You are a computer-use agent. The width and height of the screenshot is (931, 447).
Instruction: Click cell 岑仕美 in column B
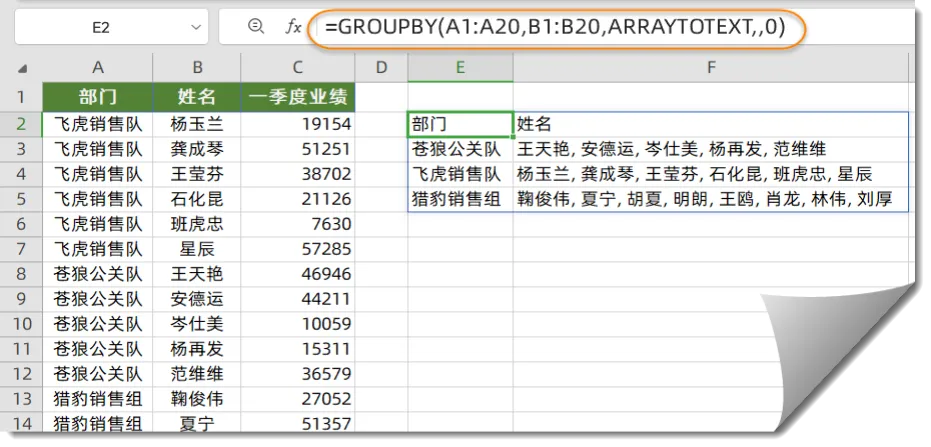coord(197,324)
